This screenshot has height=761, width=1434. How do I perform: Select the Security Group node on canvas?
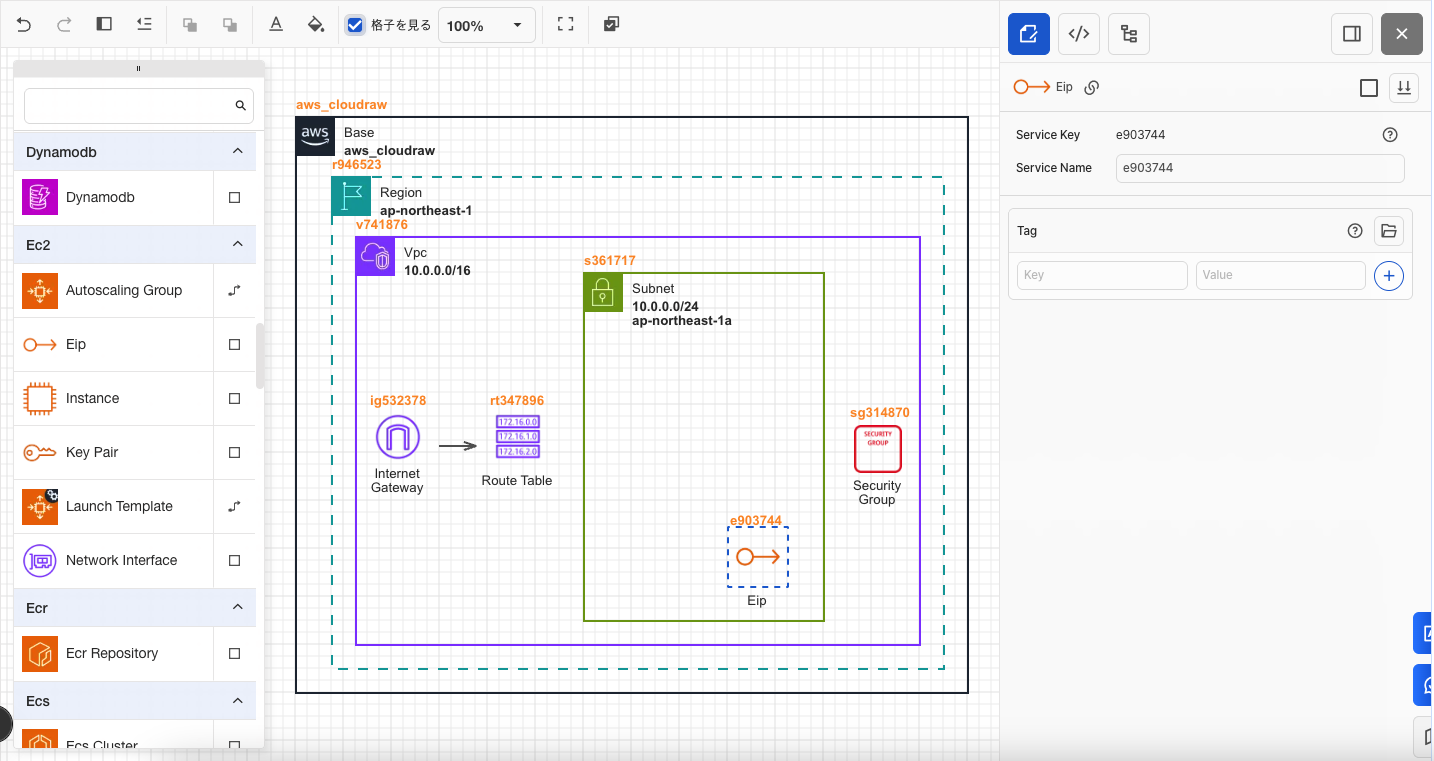click(878, 449)
